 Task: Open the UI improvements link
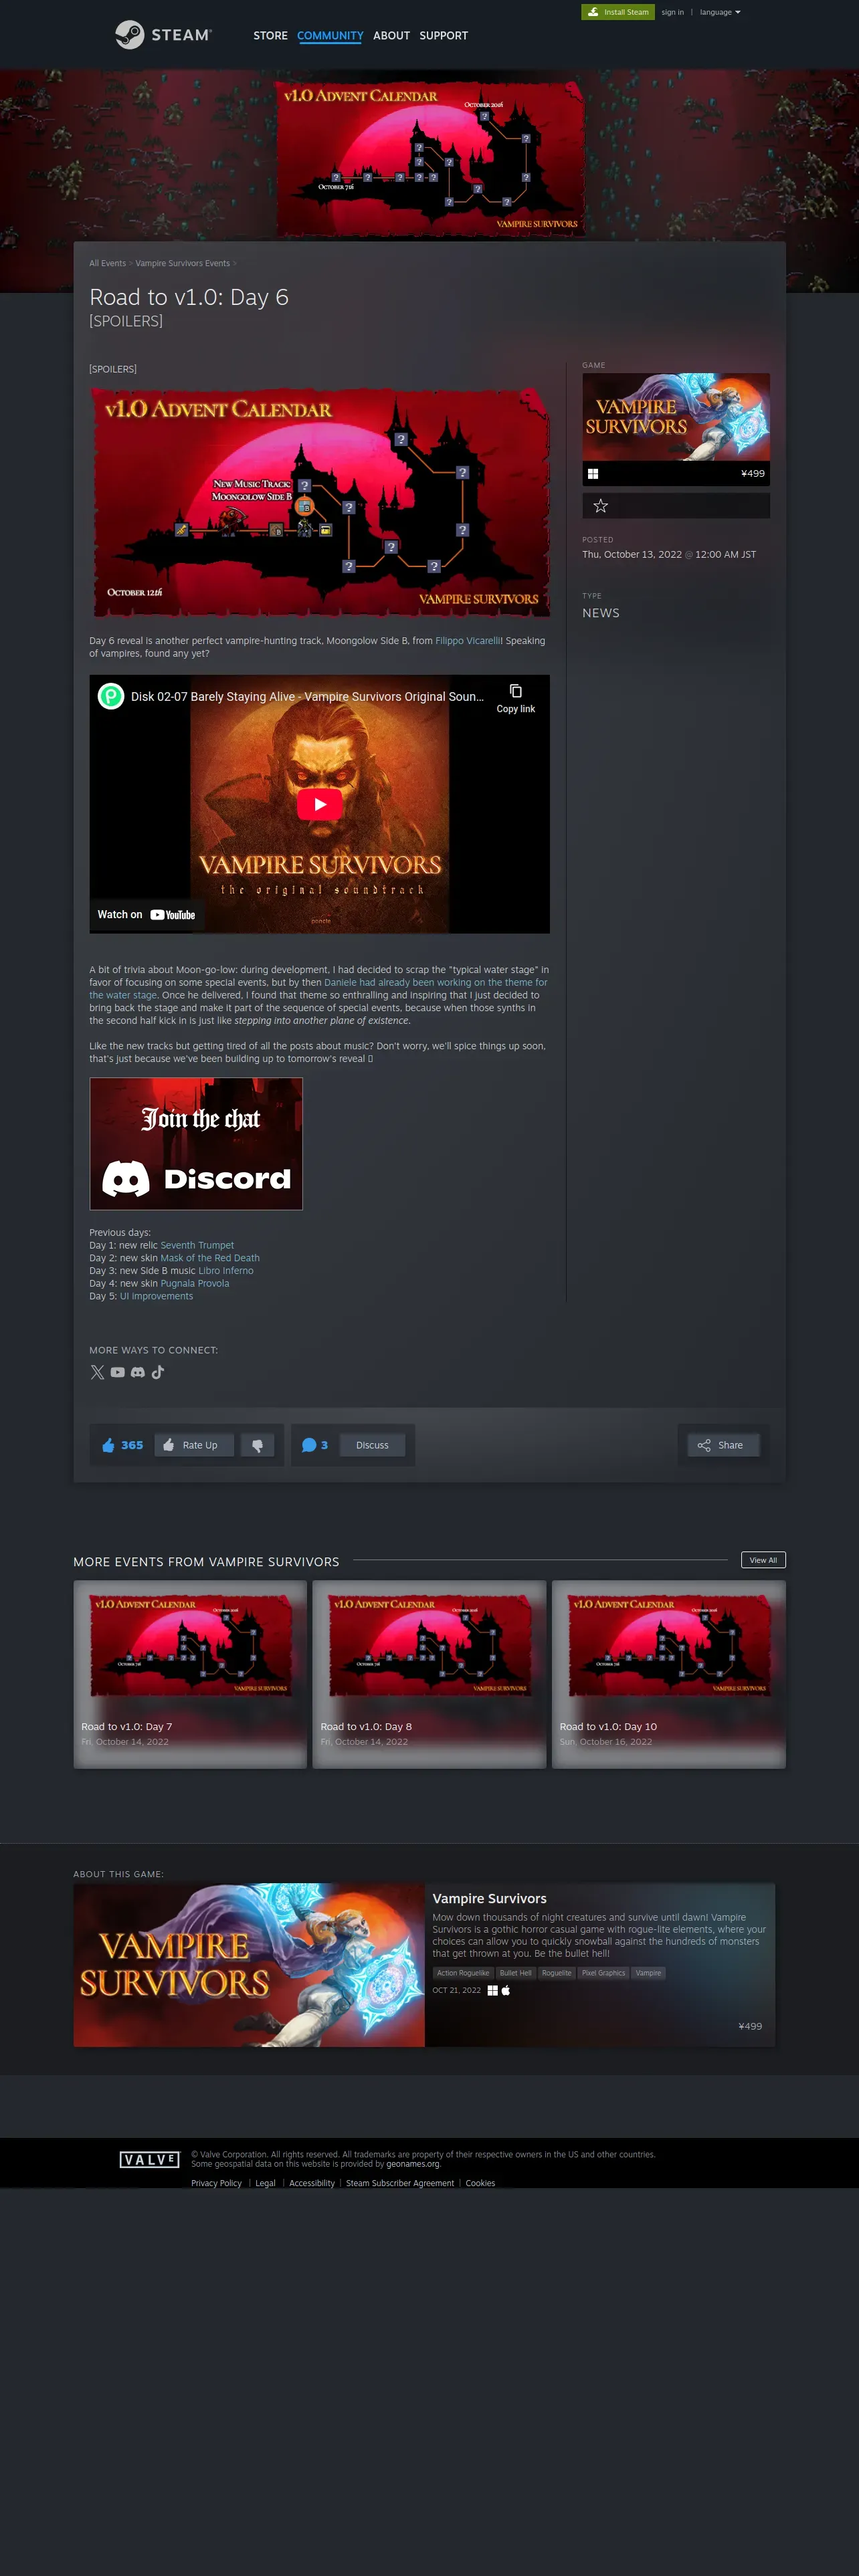[x=157, y=1296]
